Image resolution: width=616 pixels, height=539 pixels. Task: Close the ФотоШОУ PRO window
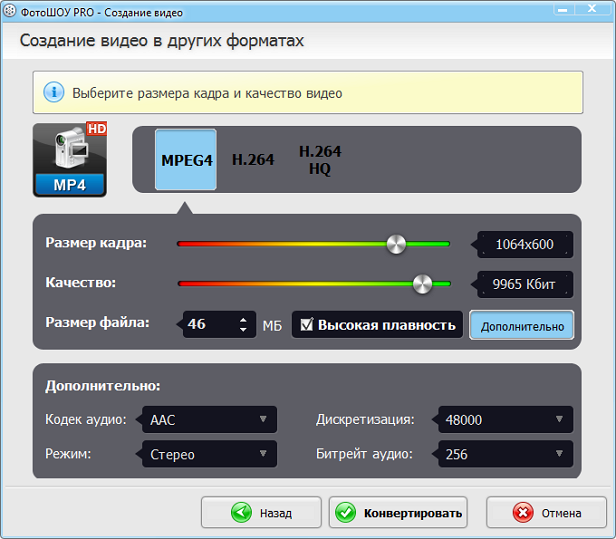tap(592, 9)
